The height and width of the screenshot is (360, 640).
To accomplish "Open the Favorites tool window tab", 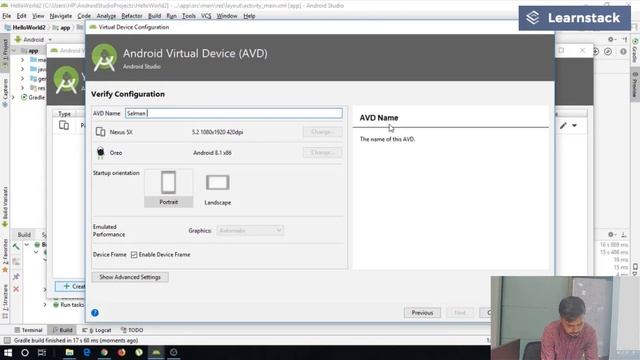I will tap(5, 255).
